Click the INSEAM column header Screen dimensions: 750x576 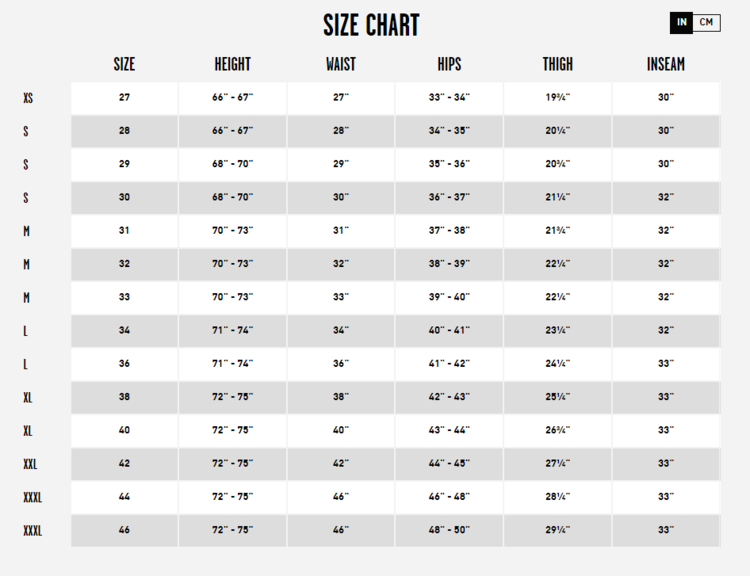pos(666,64)
